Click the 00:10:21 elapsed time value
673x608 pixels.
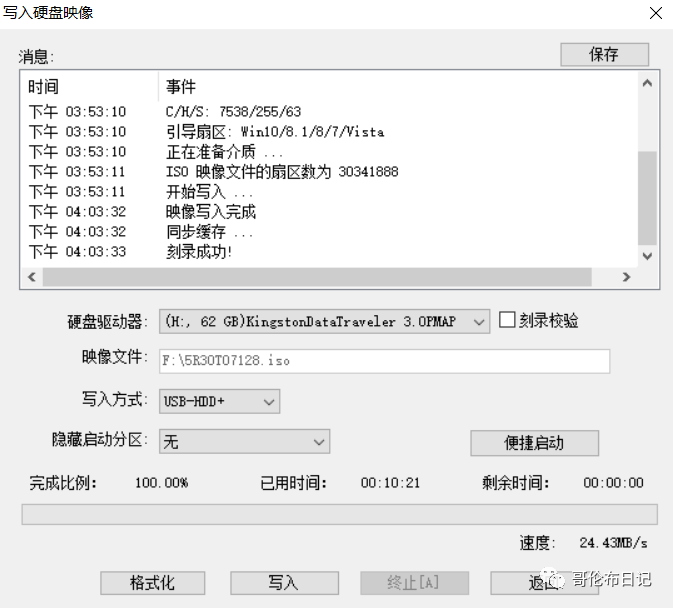[390, 483]
